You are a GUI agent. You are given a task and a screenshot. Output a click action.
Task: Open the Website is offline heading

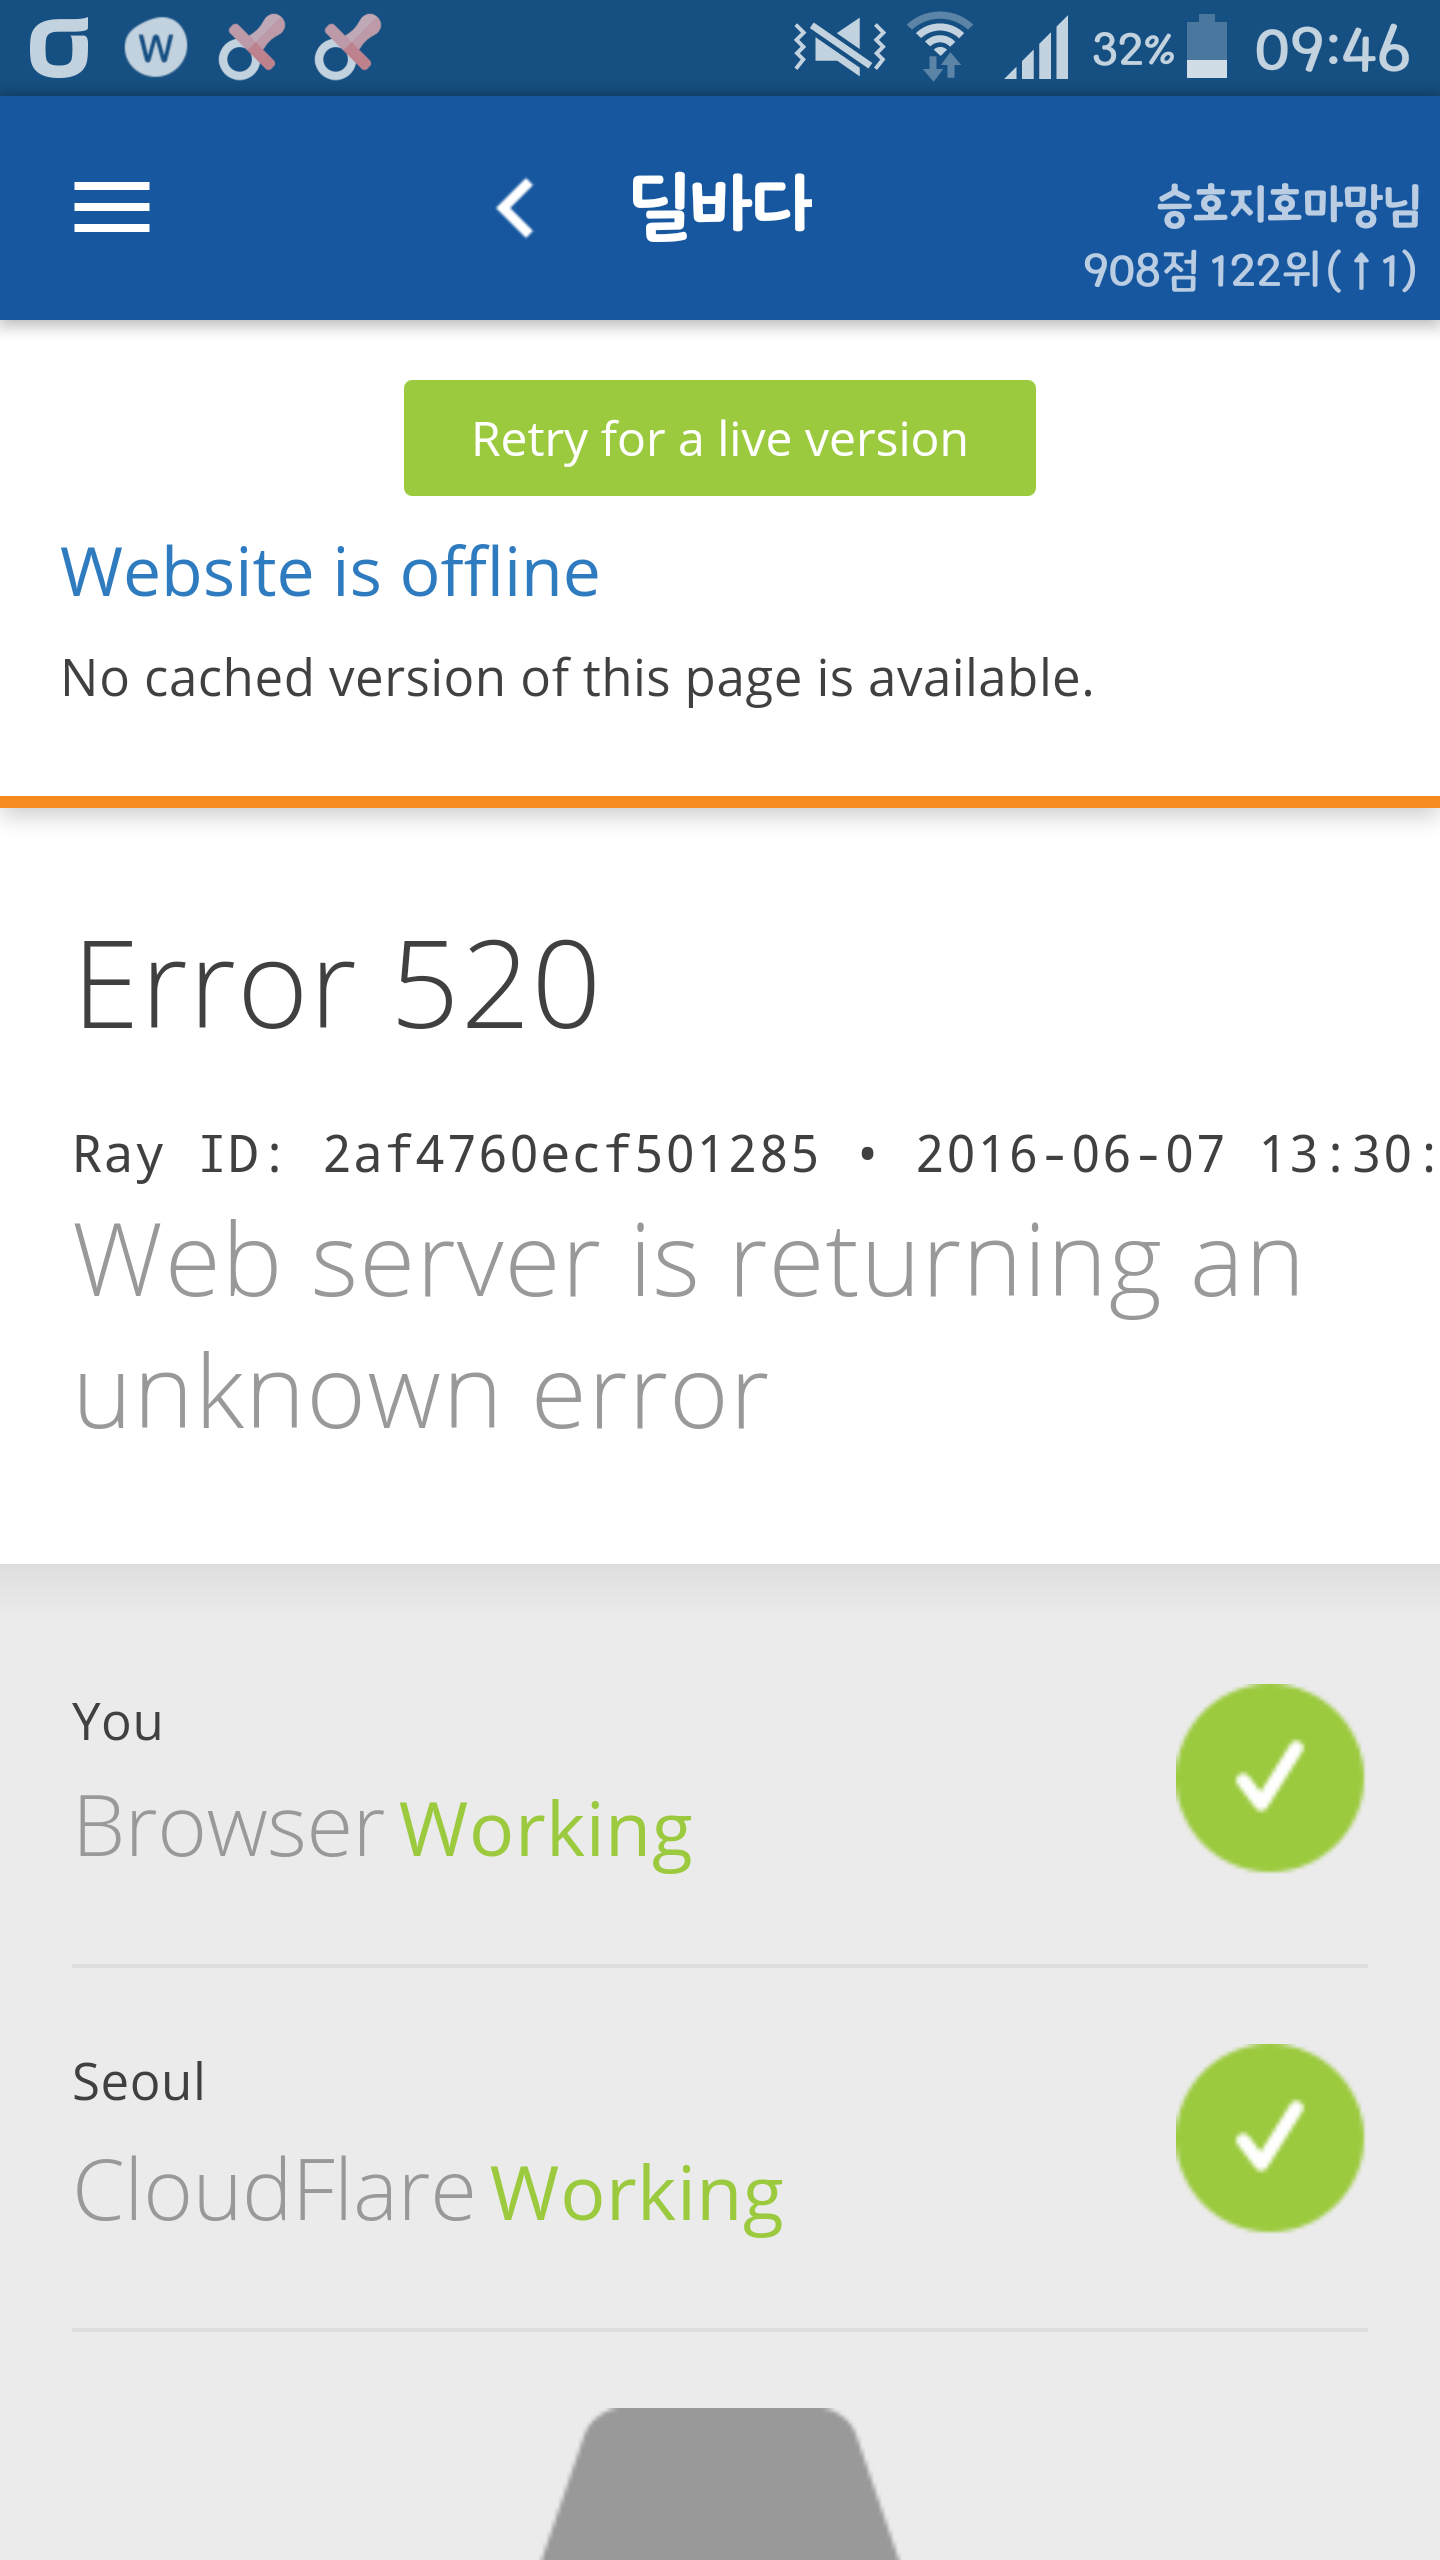point(330,572)
